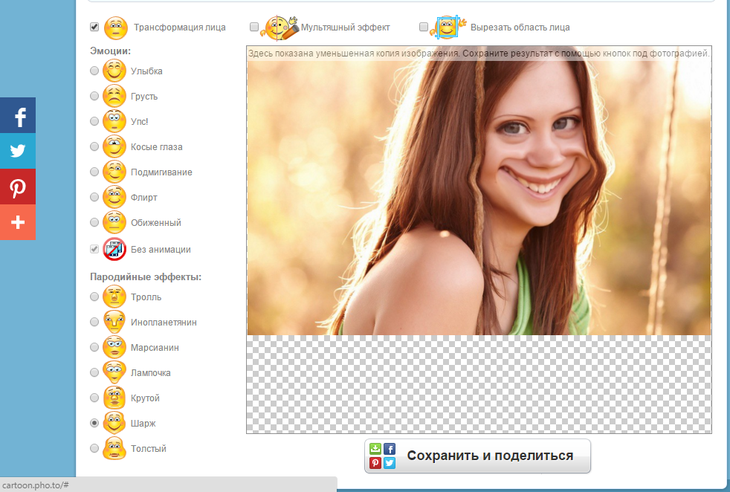
Task: Click the Марсианин label text
Action: coord(155,348)
